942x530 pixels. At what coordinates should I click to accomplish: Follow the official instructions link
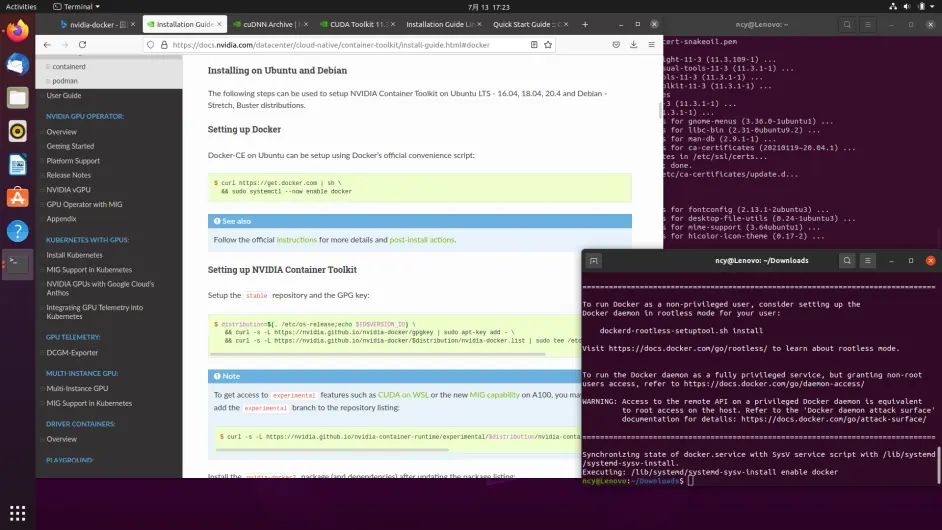(x=296, y=239)
